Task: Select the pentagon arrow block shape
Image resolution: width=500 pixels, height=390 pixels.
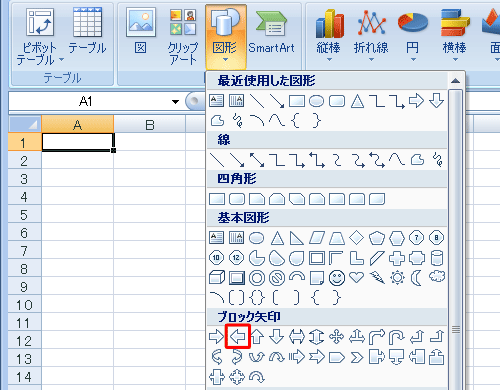Action: tap(337, 357)
